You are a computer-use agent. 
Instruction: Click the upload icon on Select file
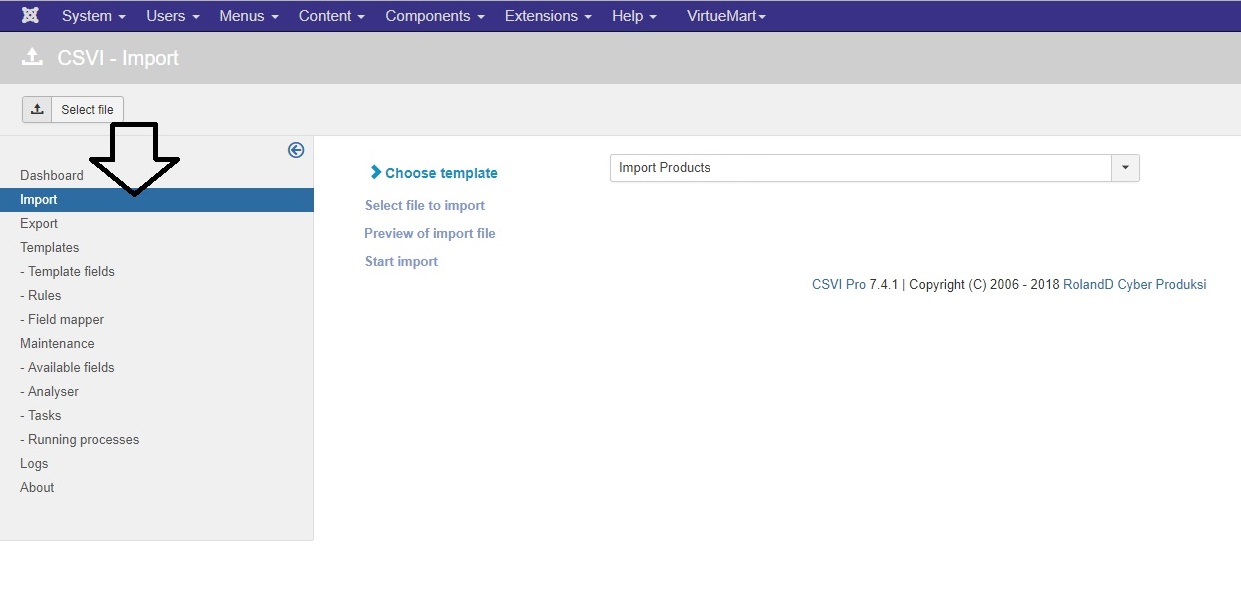click(x=37, y=109)
